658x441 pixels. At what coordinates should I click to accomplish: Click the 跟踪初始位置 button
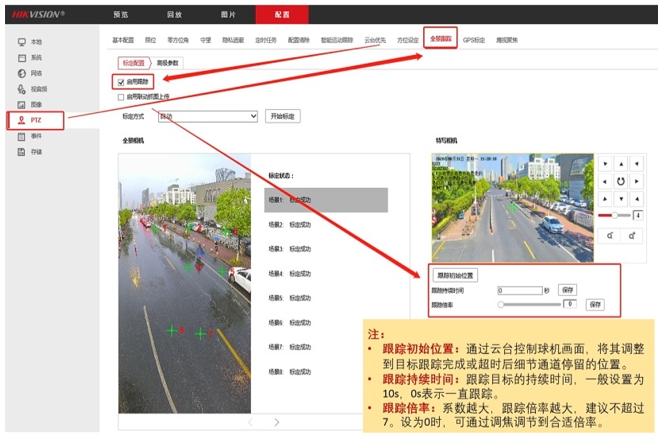coord(456,274)
